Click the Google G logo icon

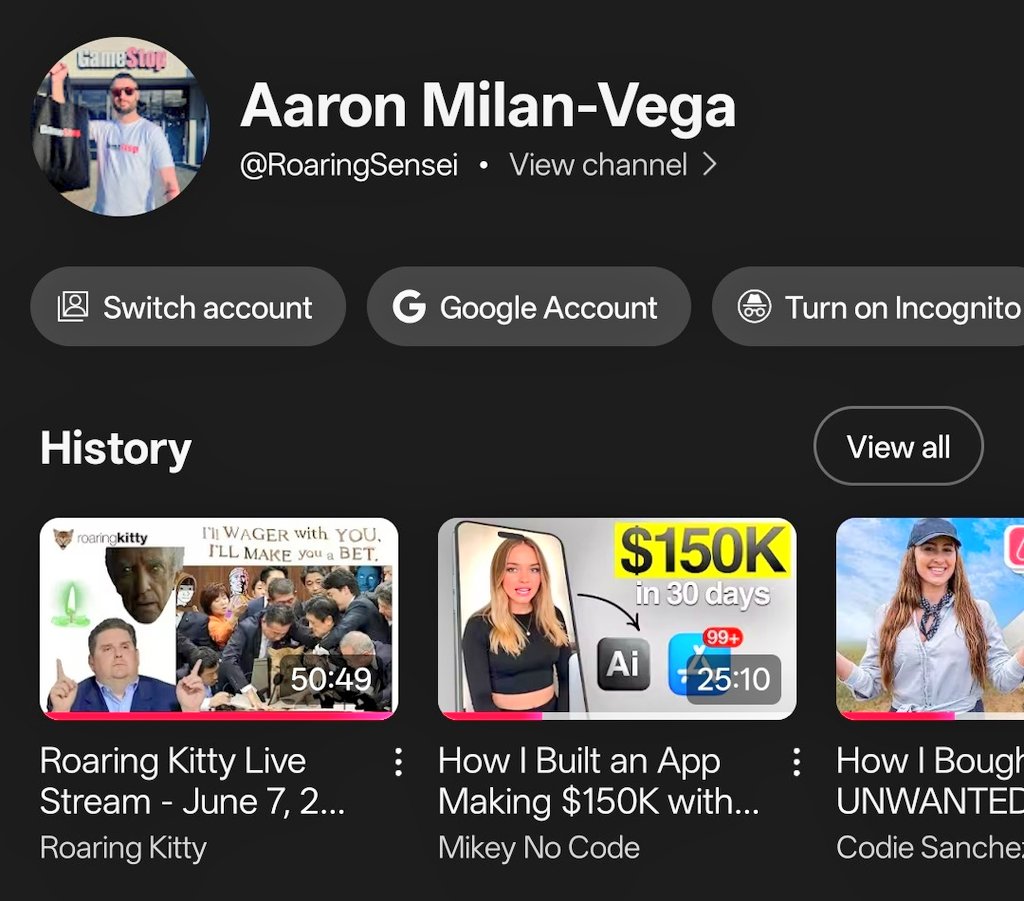[409, 307]
